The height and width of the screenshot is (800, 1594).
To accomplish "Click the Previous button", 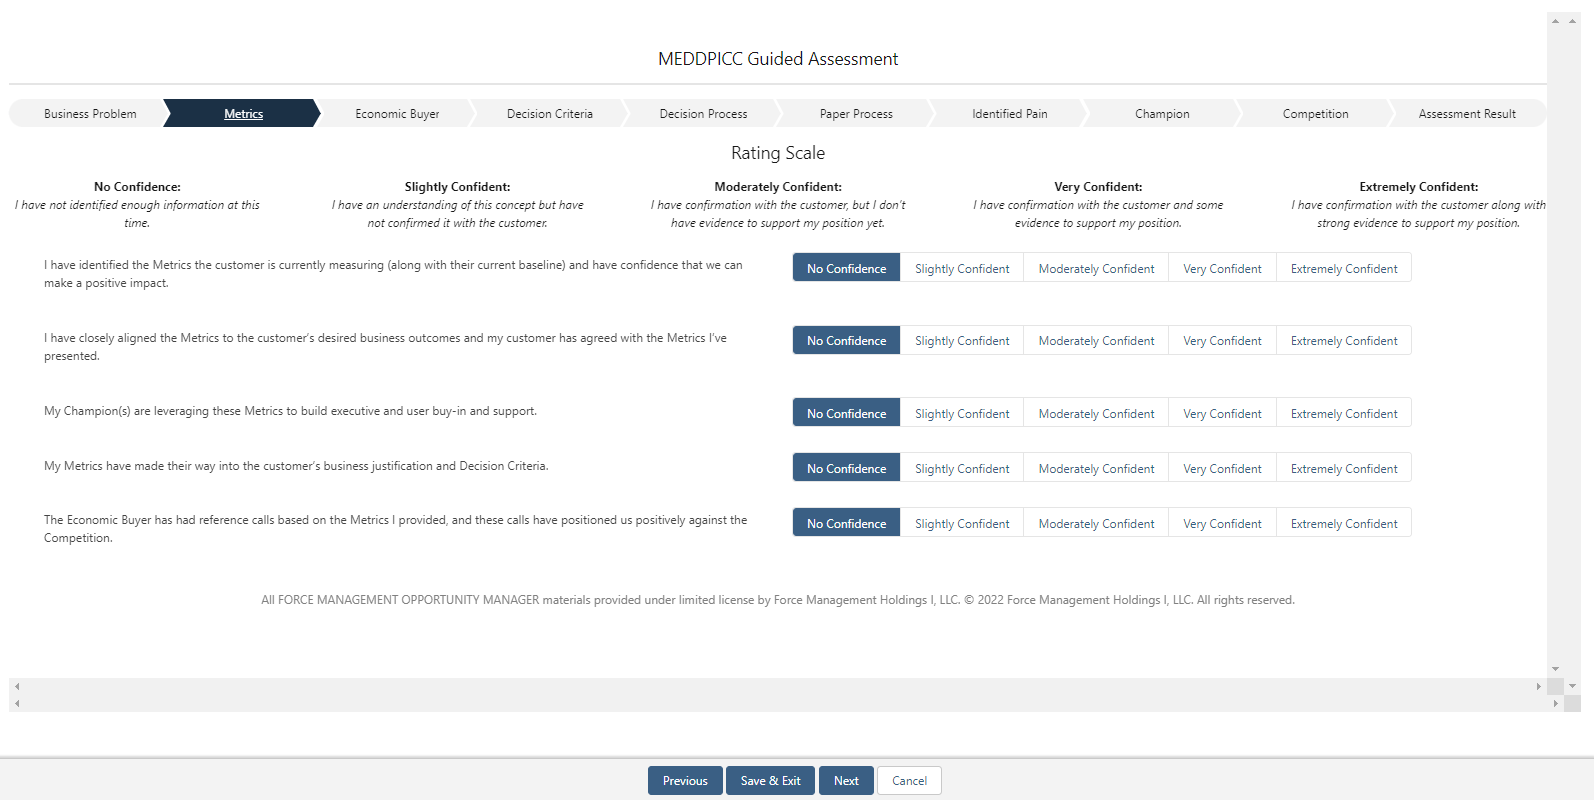I will pos(685,781).
